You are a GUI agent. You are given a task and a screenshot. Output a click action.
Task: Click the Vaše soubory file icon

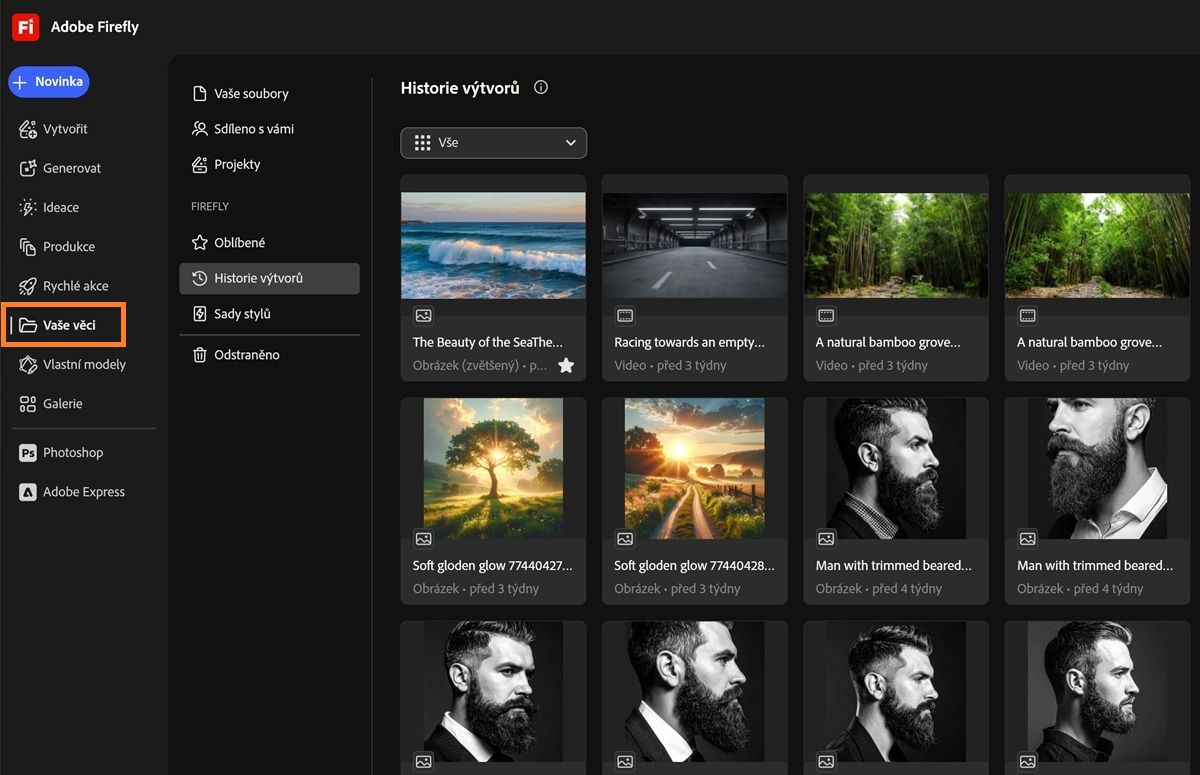pyautogui.click(x=199, y=93)
